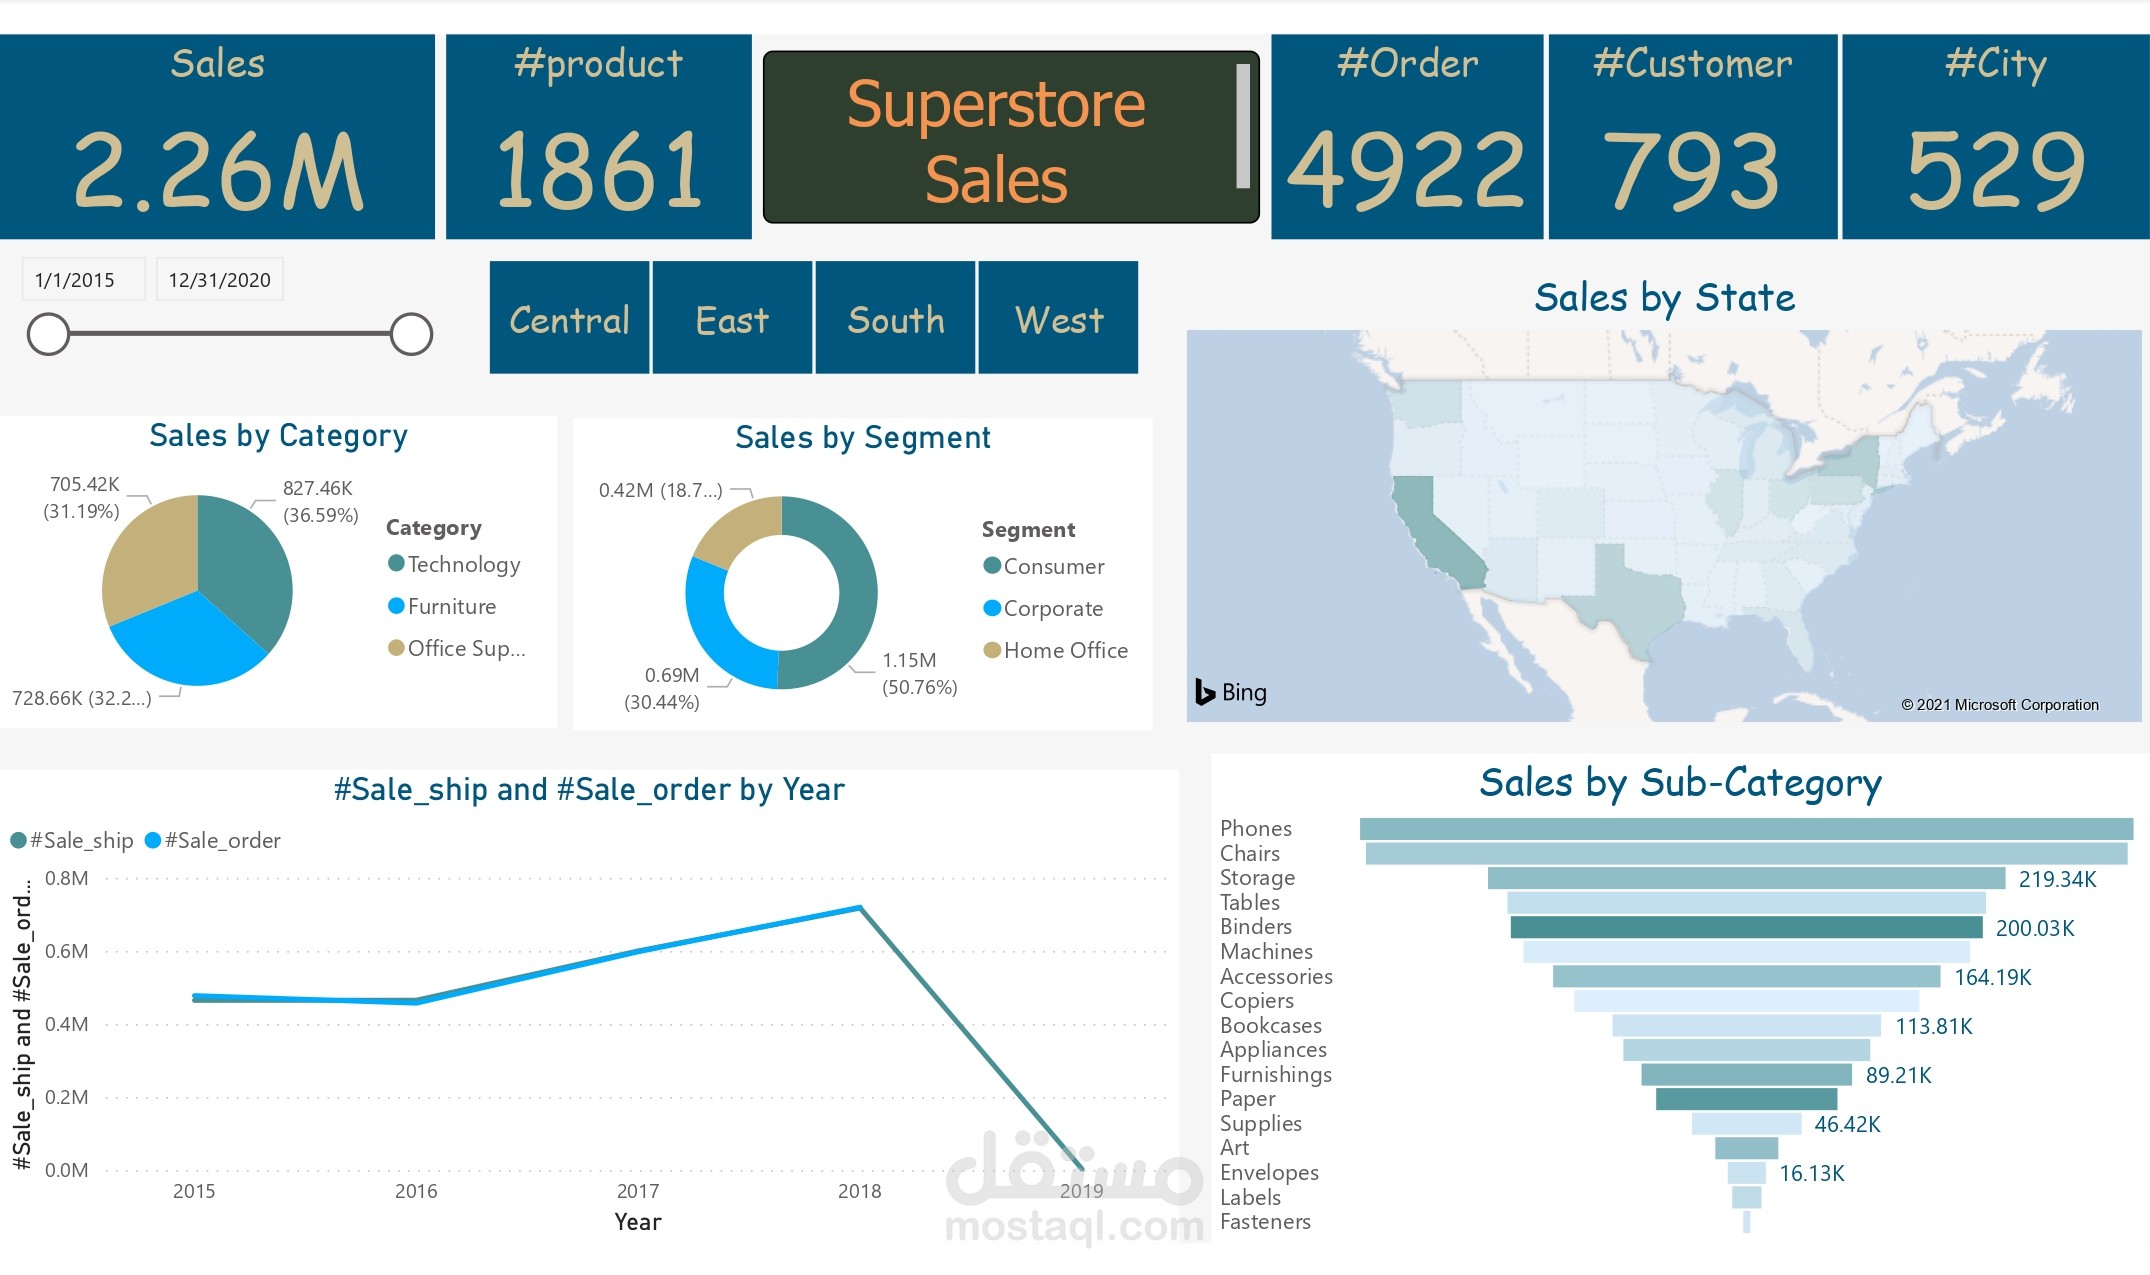Toggle Home Office in the segment legend

(x=1055, y=650)
